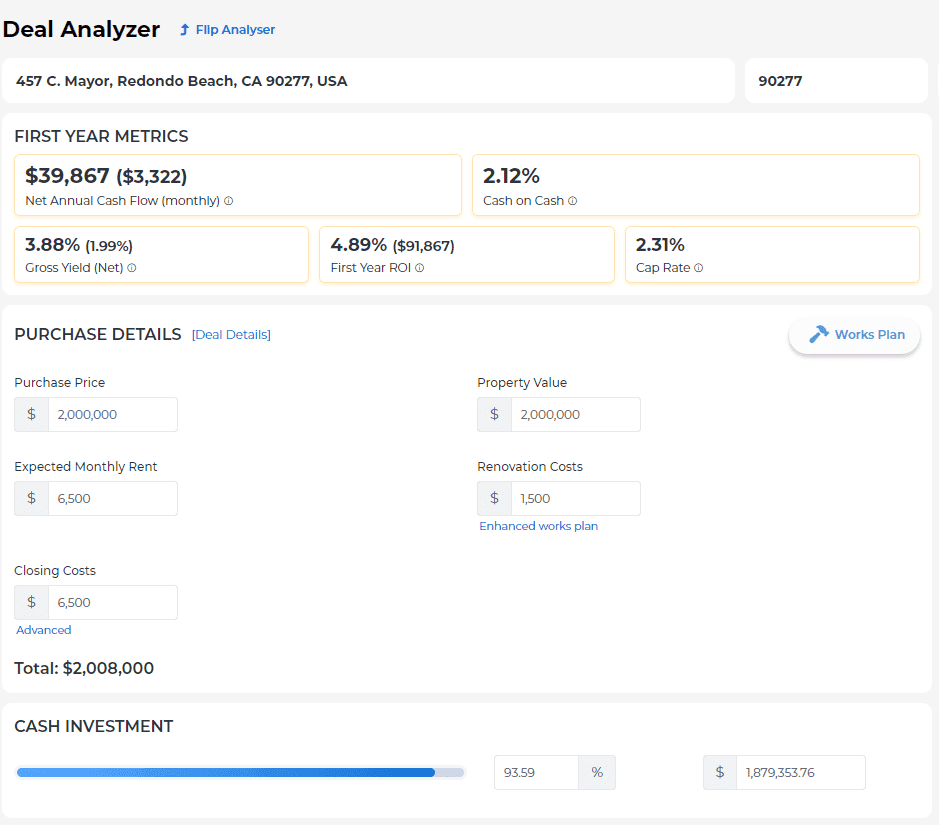
Task: Click the dollar sign beside 1,879,353.76
Action: [720, 772]
